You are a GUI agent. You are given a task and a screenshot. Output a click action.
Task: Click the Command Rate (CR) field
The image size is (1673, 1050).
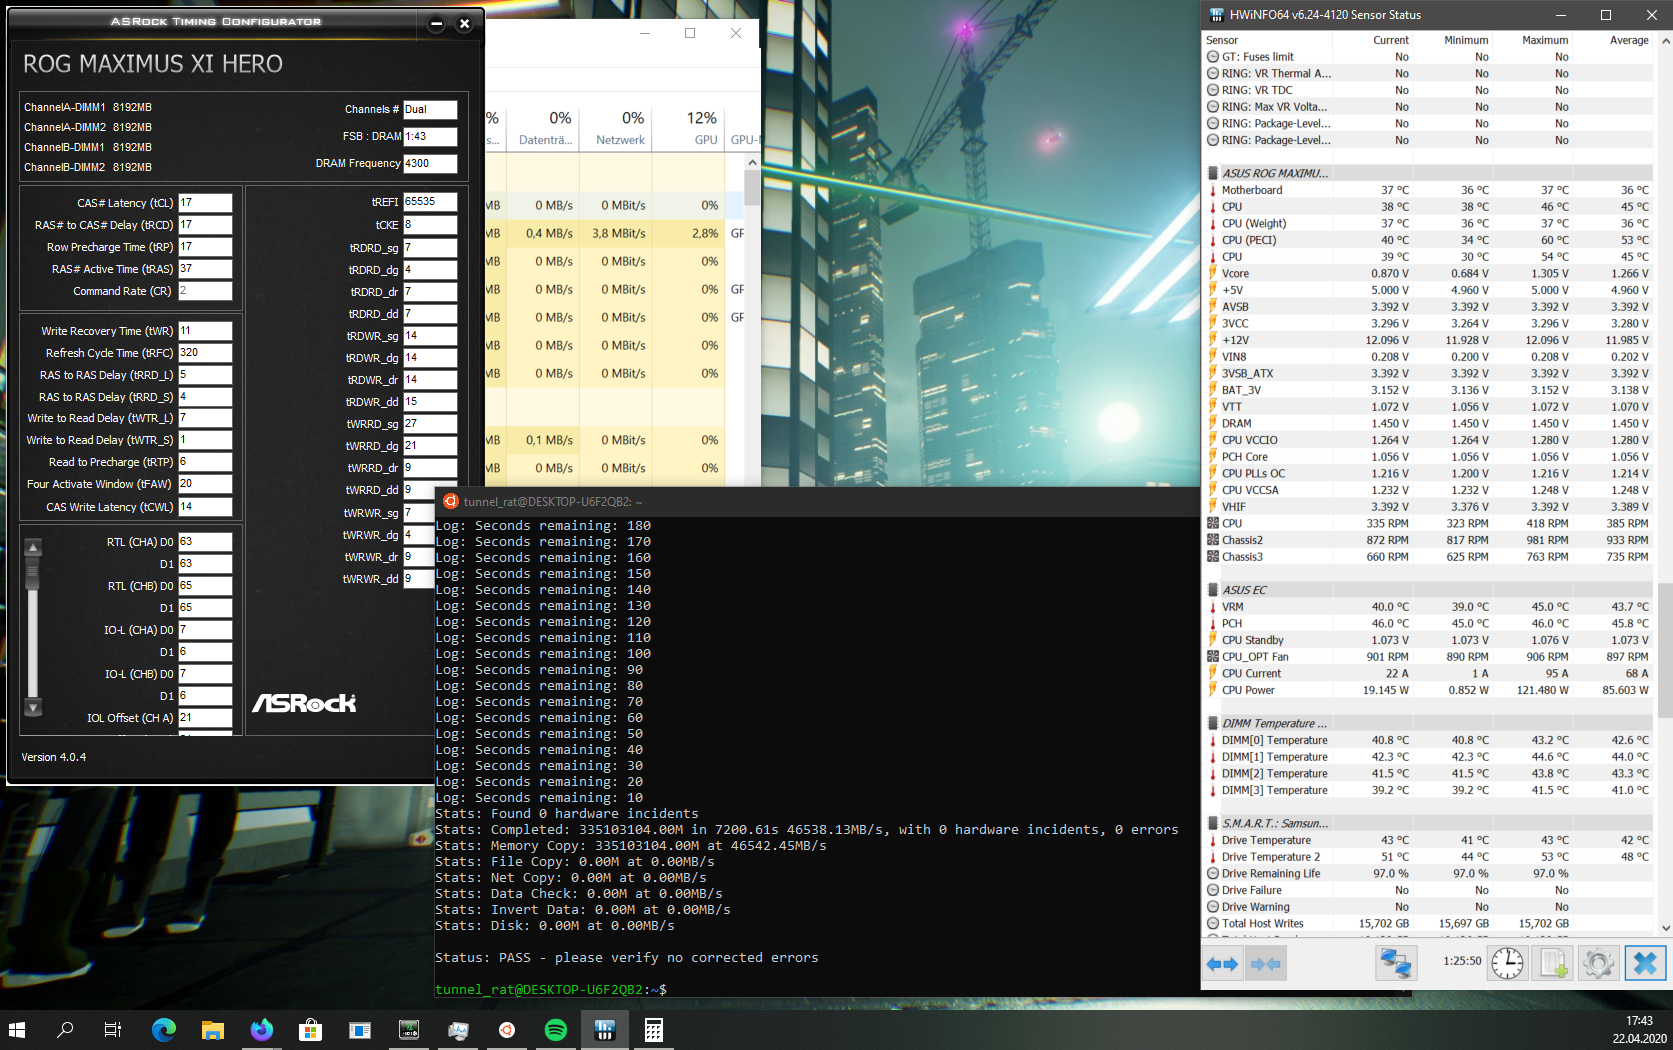click(x=205, y=291)
